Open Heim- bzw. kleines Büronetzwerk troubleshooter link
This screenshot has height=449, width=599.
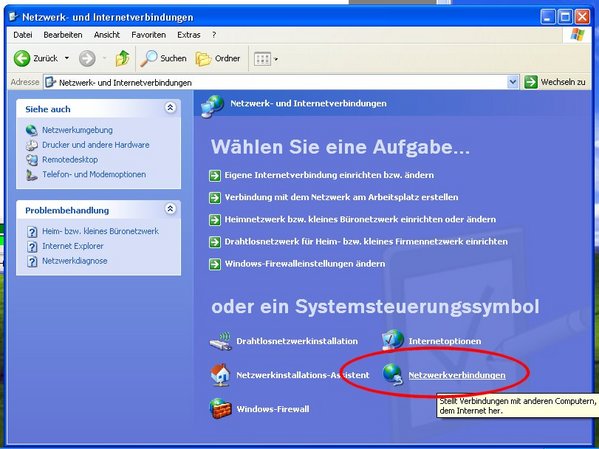(x=100, y=231)
